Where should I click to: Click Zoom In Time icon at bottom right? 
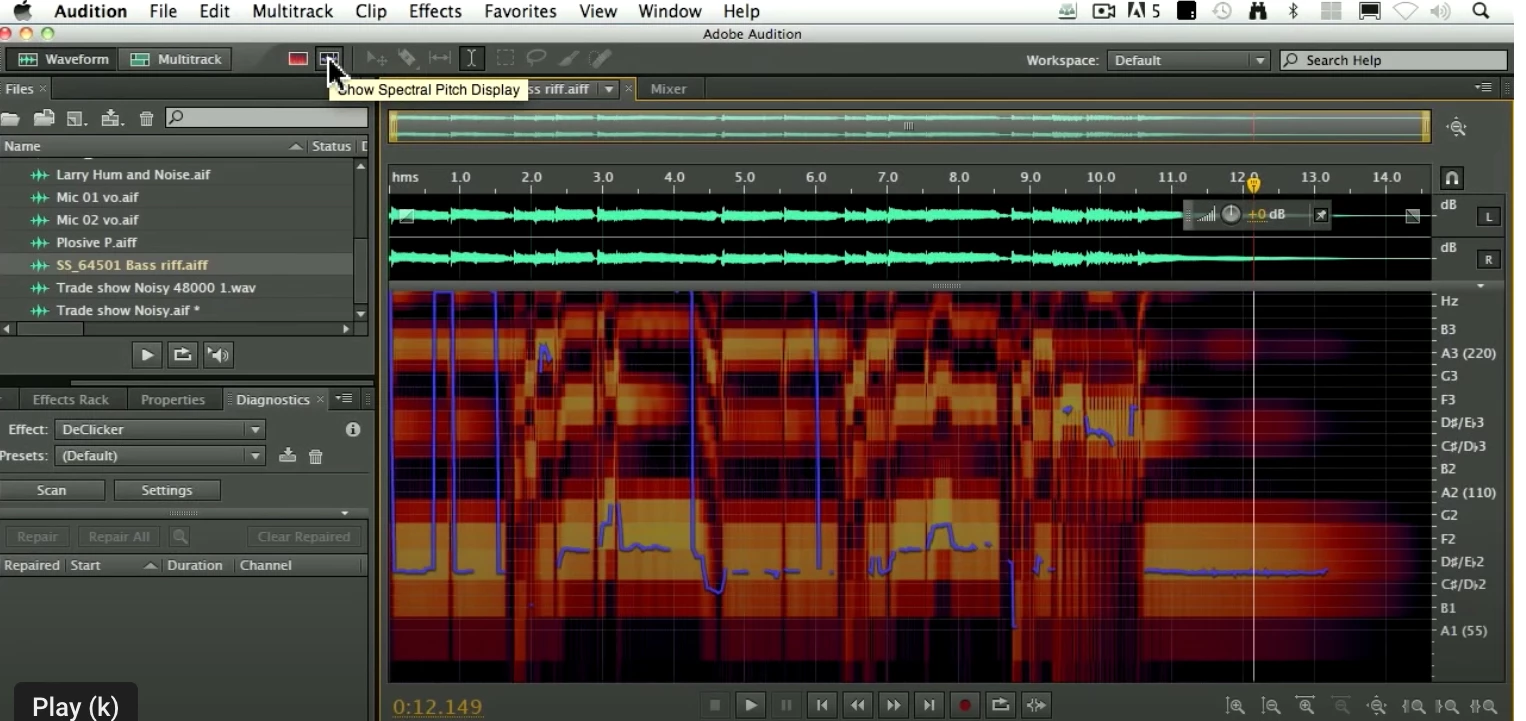click(1305, 706)
